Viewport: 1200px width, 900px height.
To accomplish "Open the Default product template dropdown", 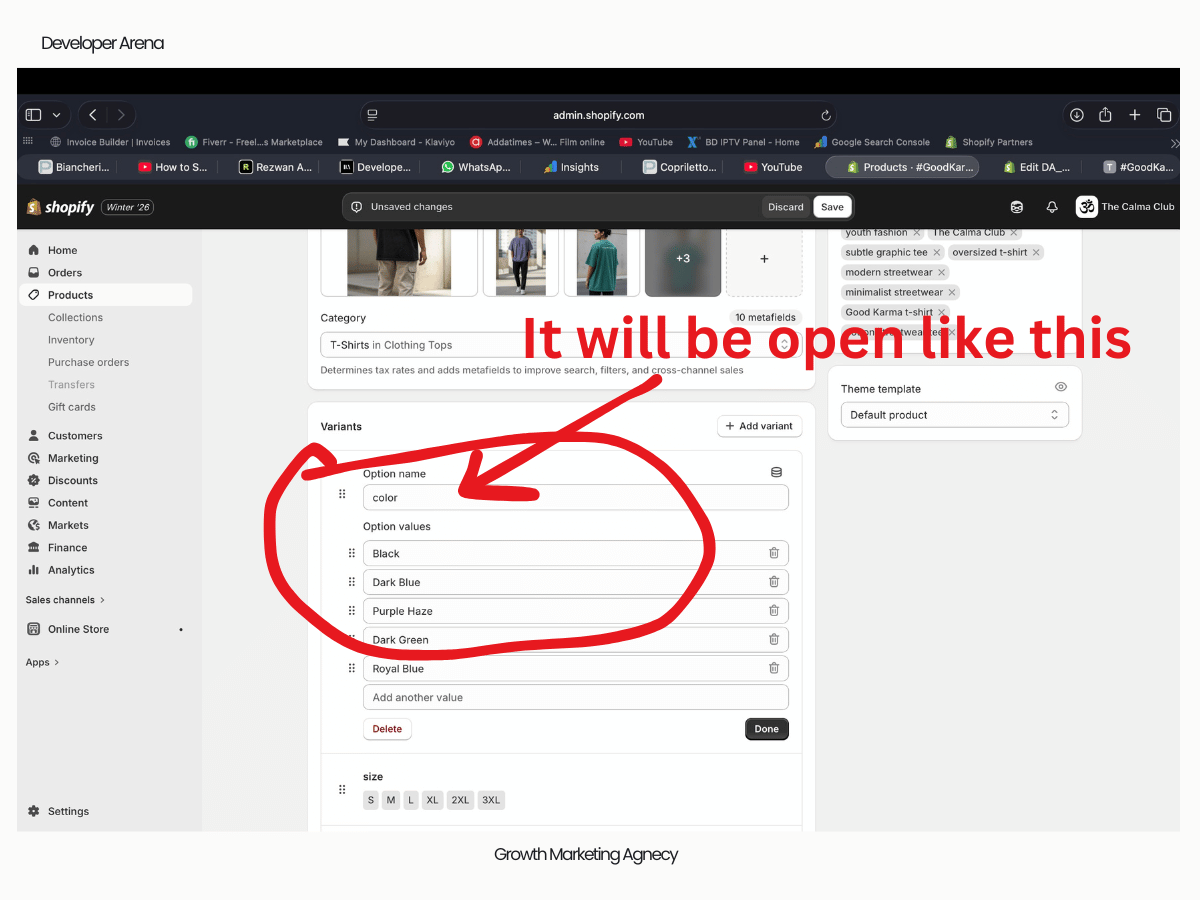I will 954,415.
